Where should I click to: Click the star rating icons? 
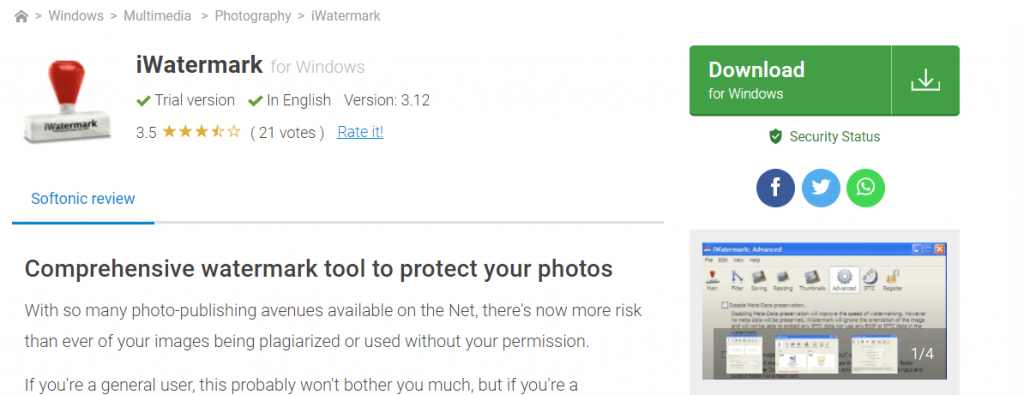(201, 132)
